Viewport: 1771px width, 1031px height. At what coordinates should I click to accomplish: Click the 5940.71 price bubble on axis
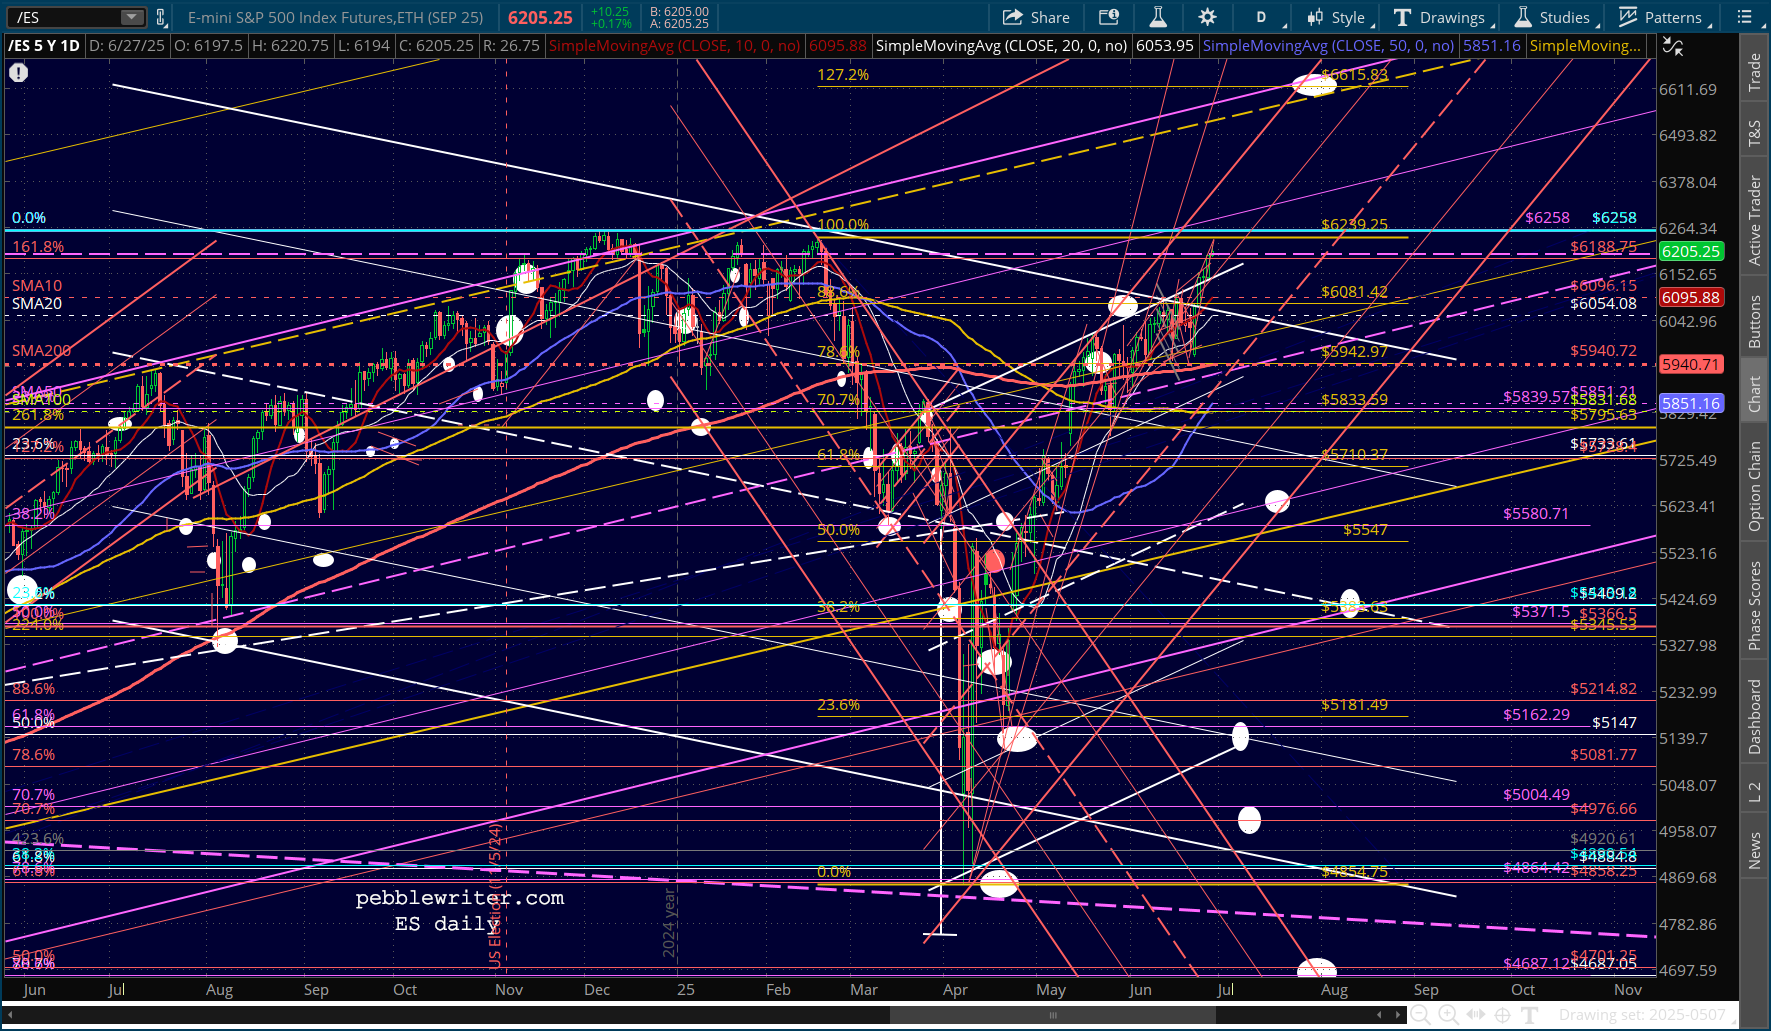pyautogui.click(x=1691, y=365)
